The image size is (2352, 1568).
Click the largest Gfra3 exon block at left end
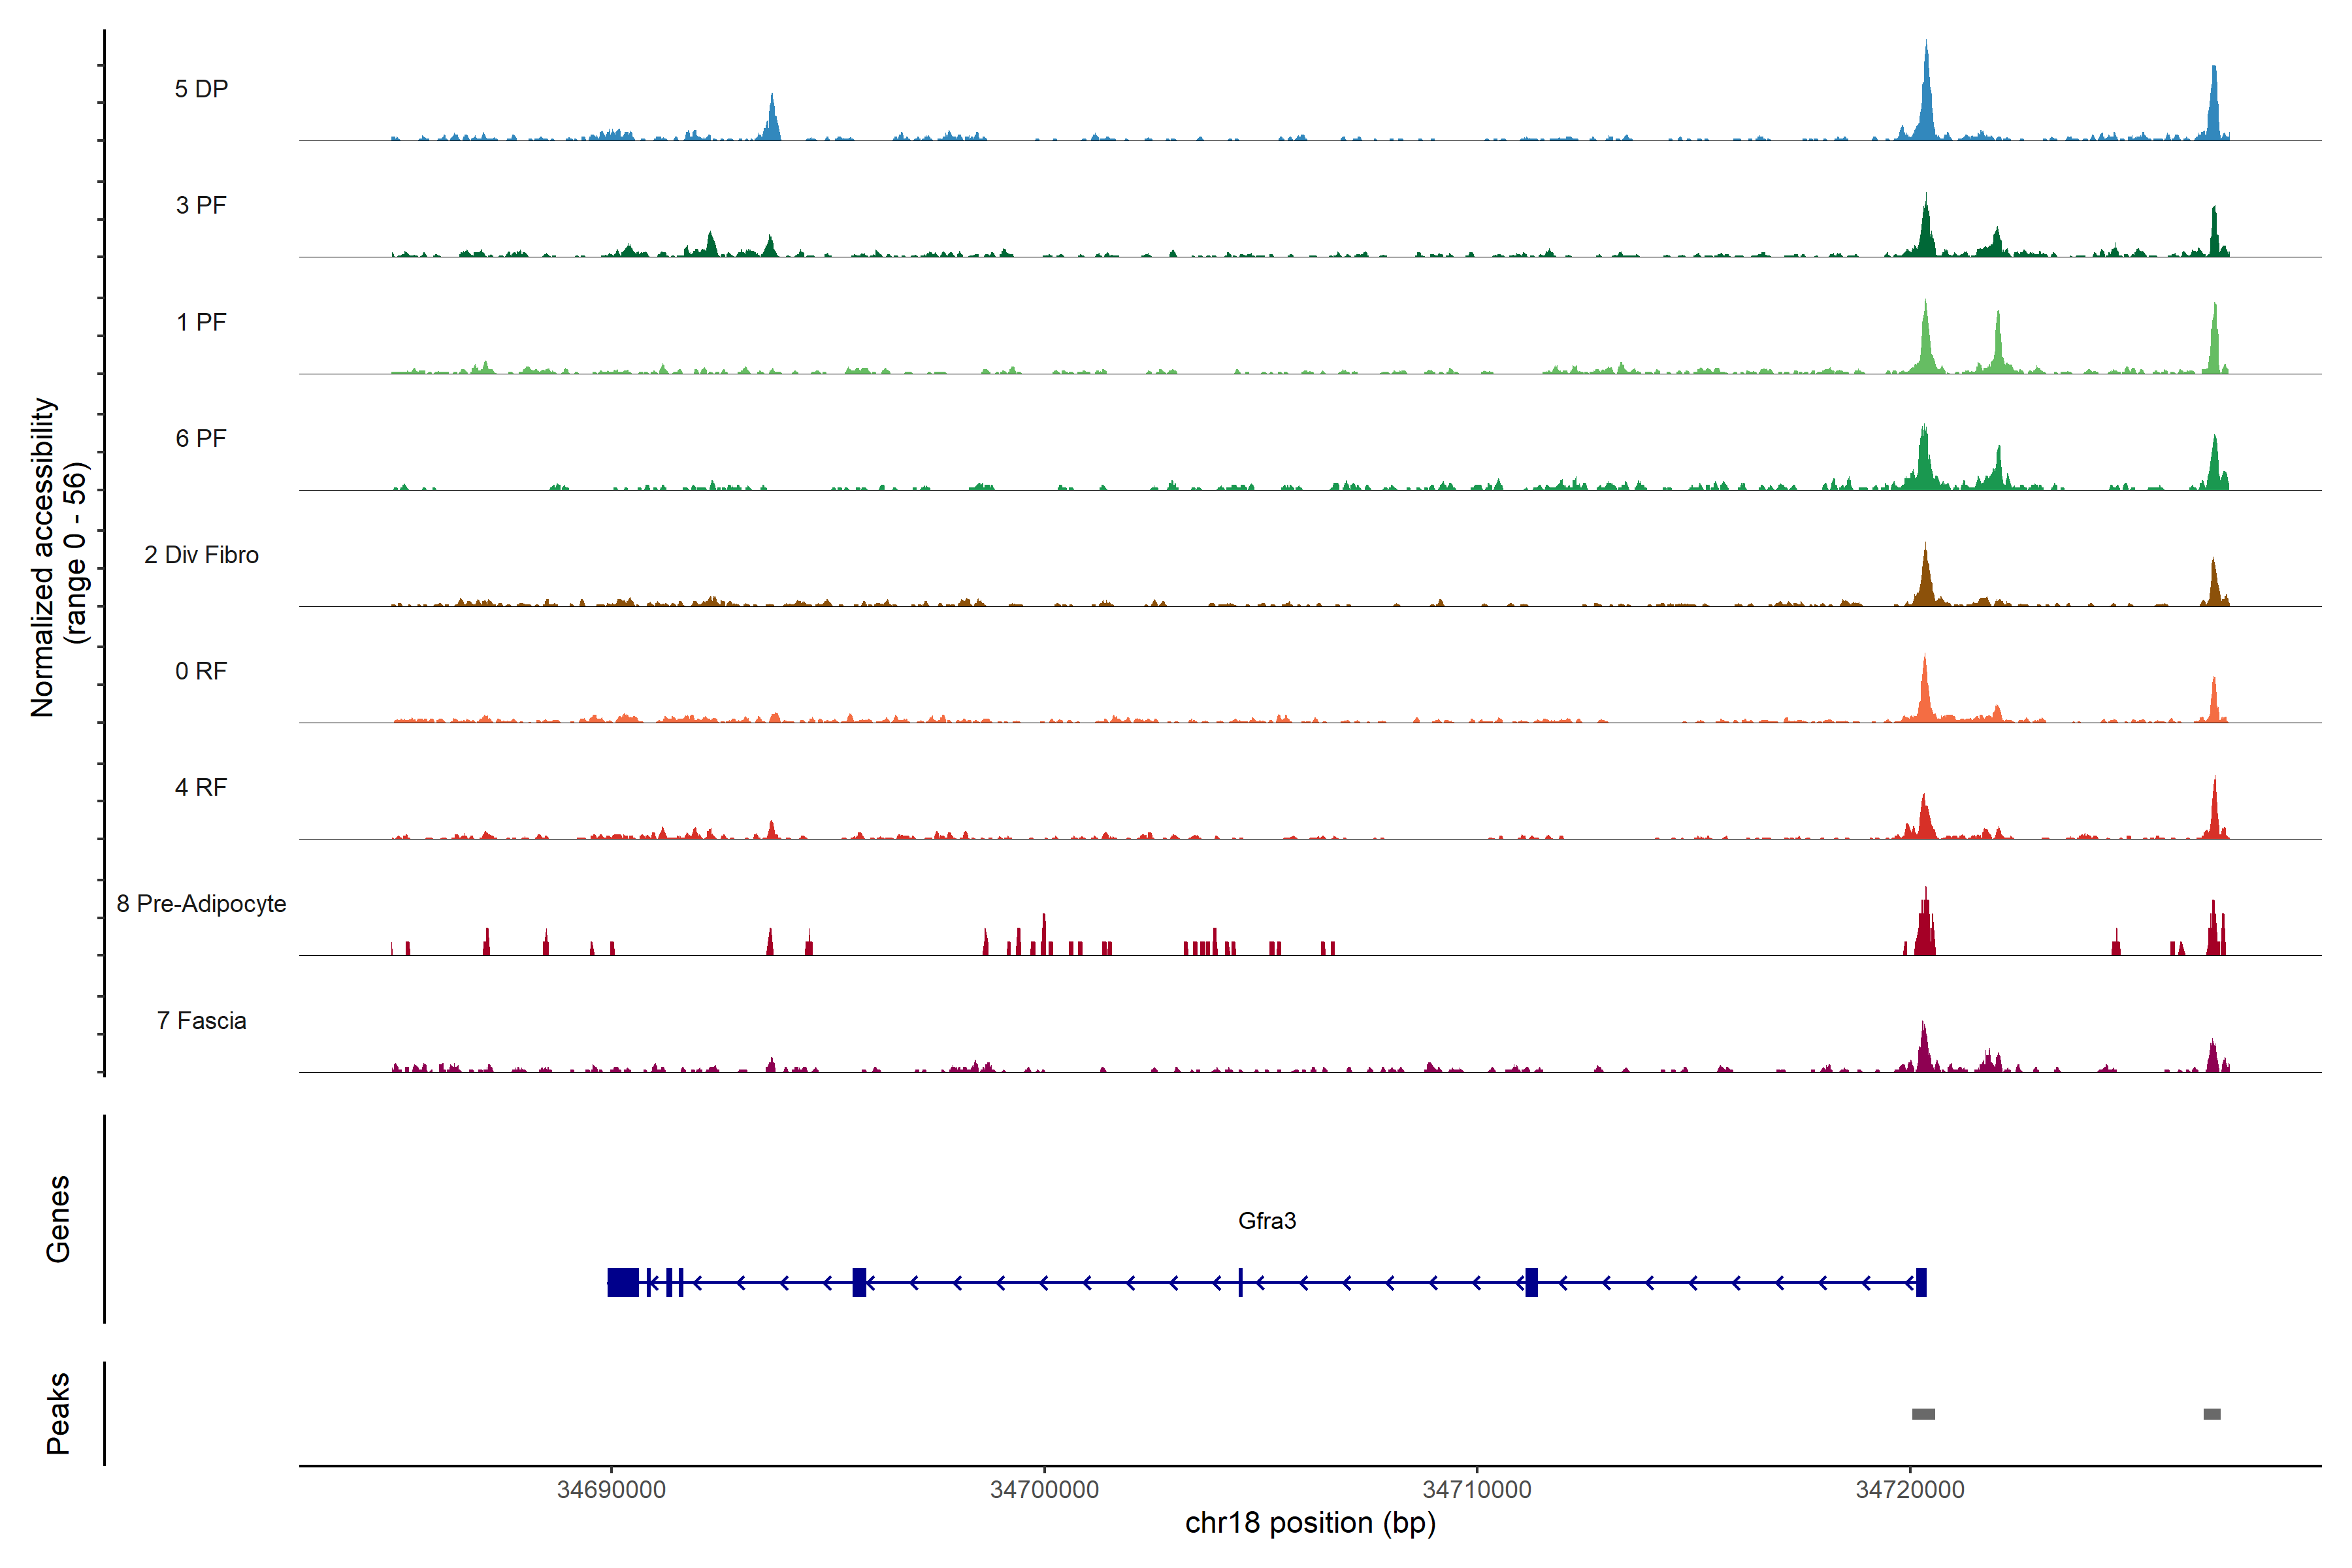tap(623, 1282)
